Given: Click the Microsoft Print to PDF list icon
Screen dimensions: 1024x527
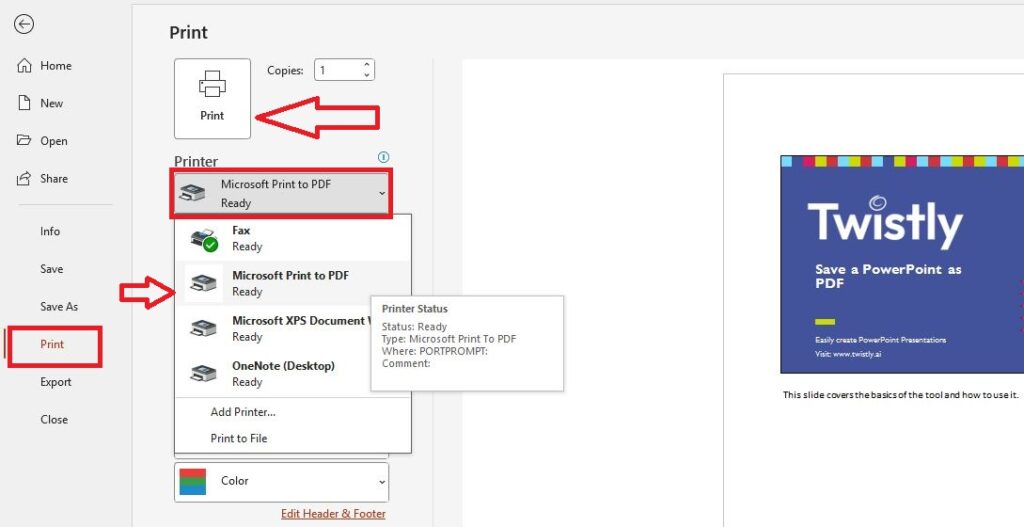Looking at the screenshot, I should coord(204,283).
